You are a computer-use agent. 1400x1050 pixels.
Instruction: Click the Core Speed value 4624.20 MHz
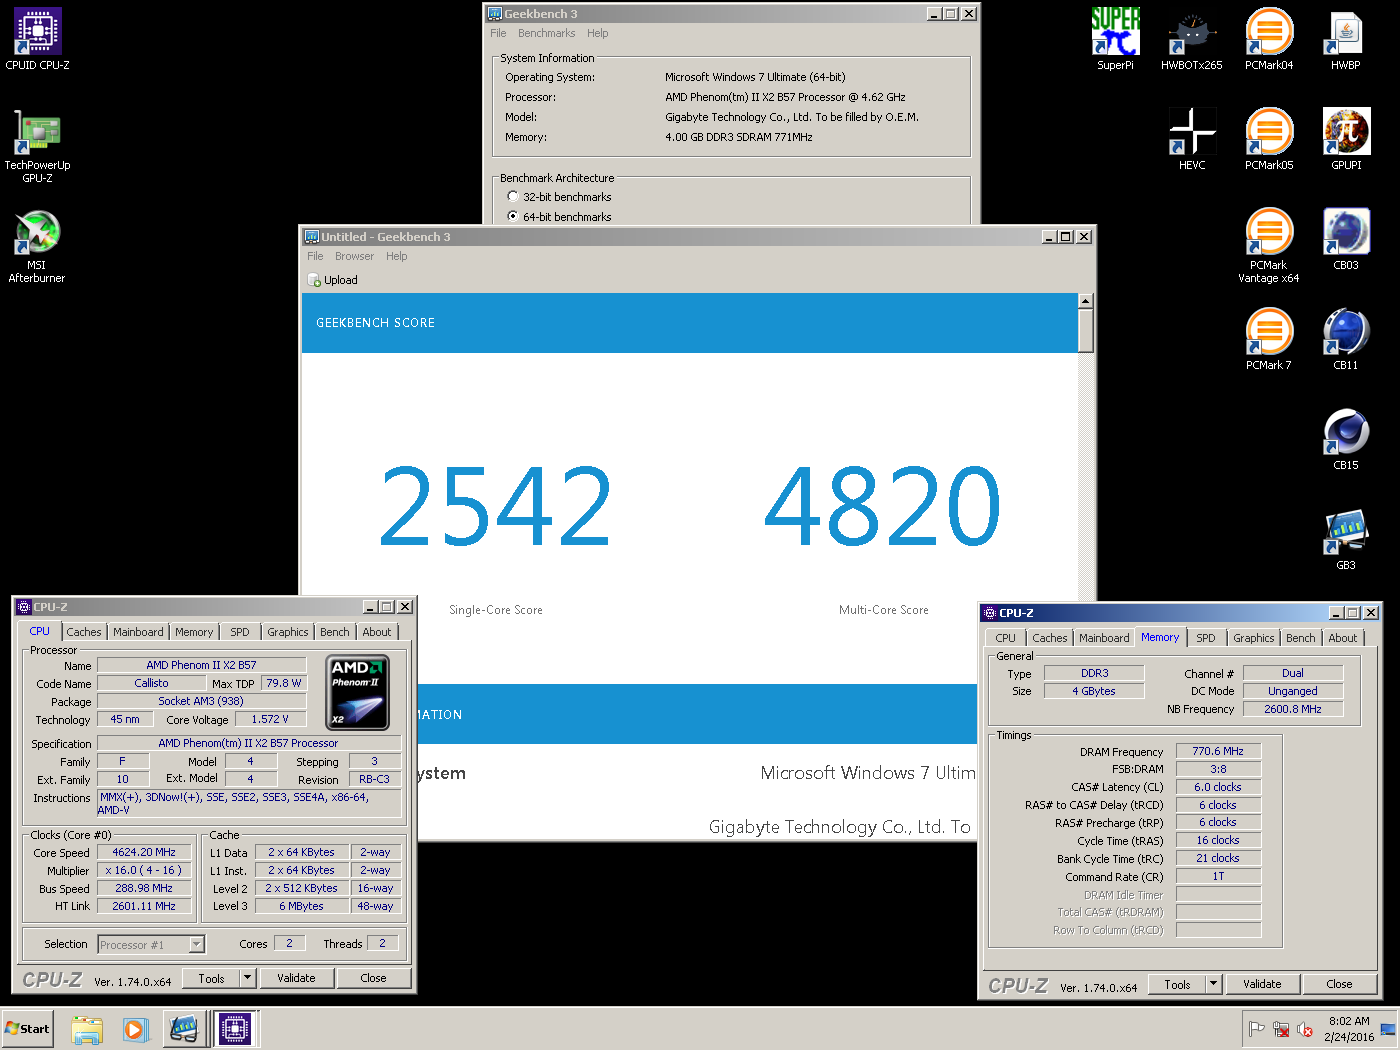[x=144, y=852]
